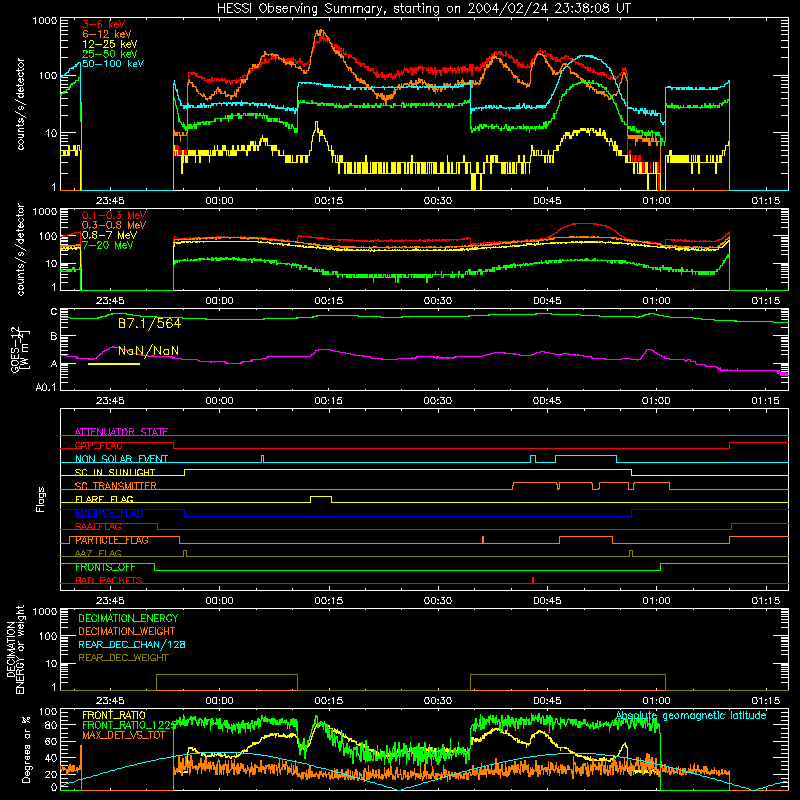The image size is (800, 800).
Task: Select the A4Z_FLAG label
Action: (98, 553)
